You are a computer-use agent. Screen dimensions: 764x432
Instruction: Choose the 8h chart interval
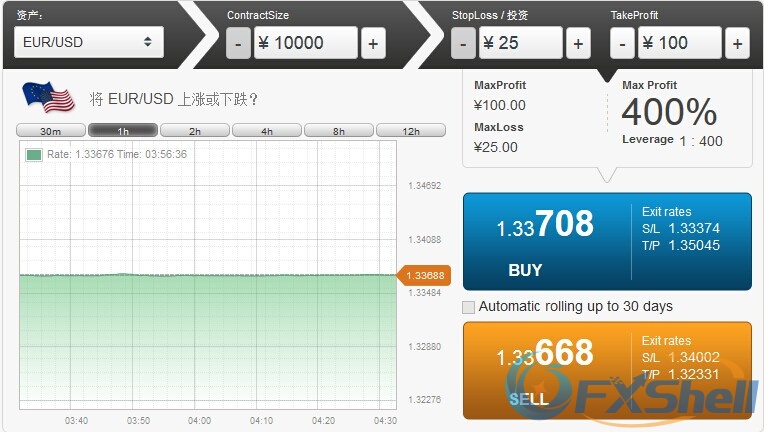tap(338, 131)
